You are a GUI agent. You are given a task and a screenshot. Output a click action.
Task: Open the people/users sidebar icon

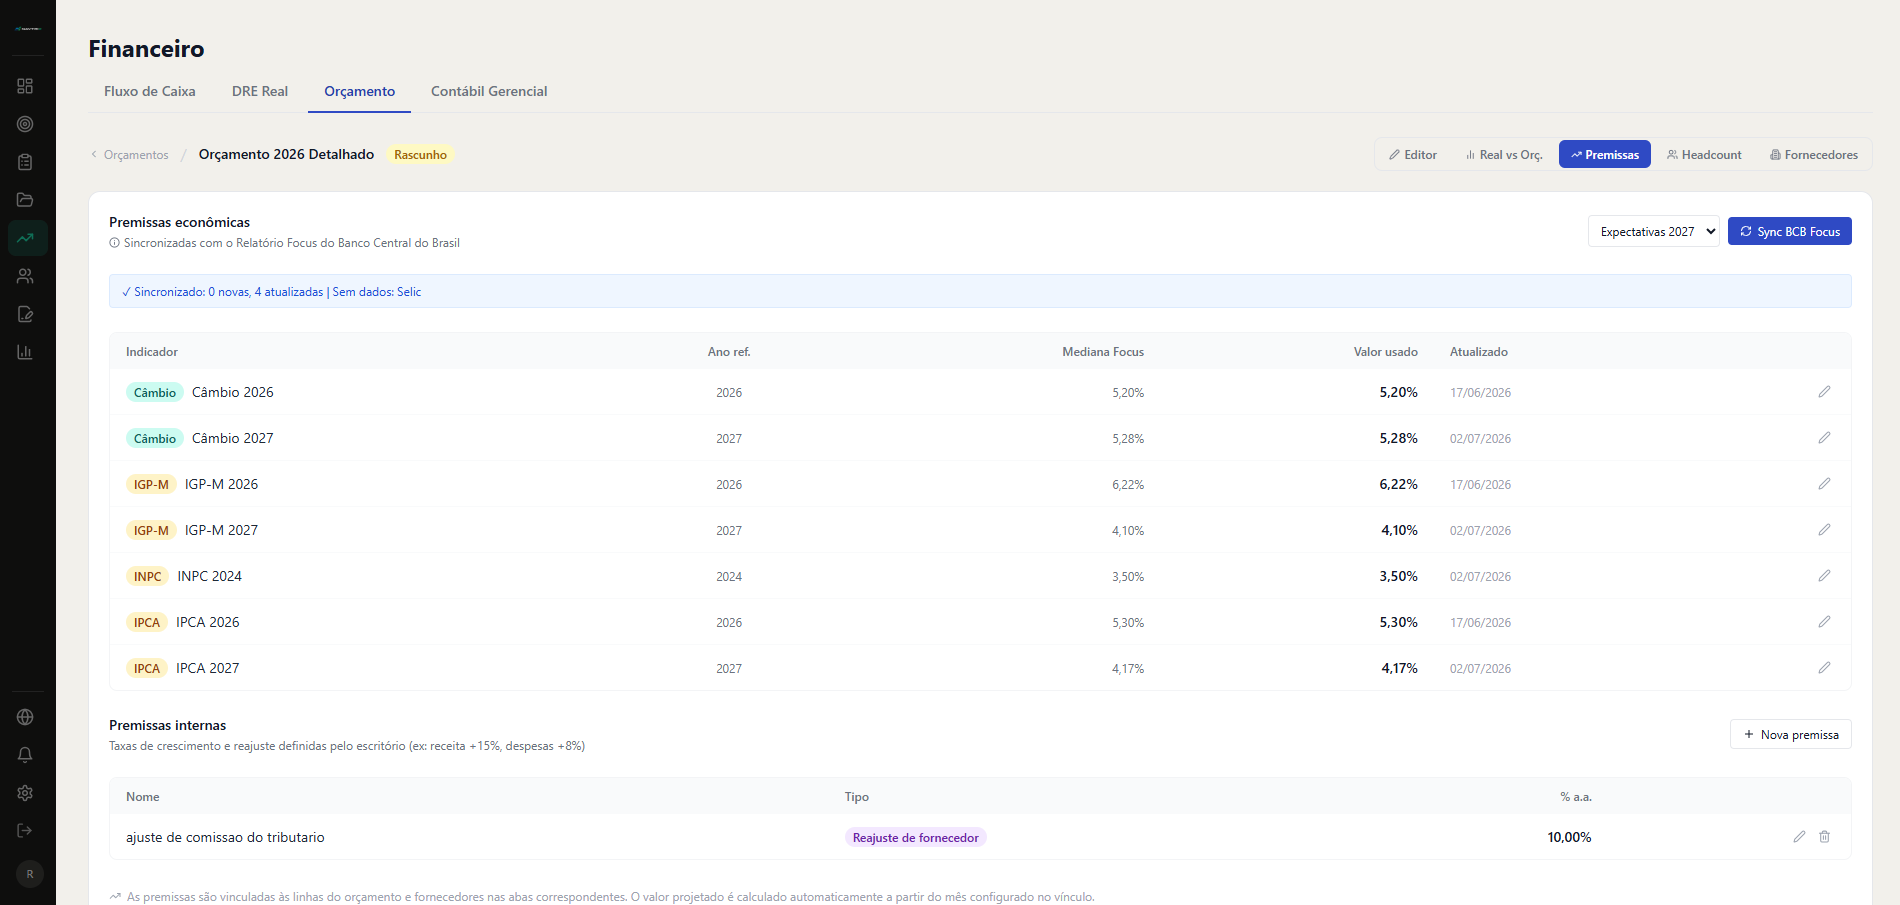pos(25,276)
